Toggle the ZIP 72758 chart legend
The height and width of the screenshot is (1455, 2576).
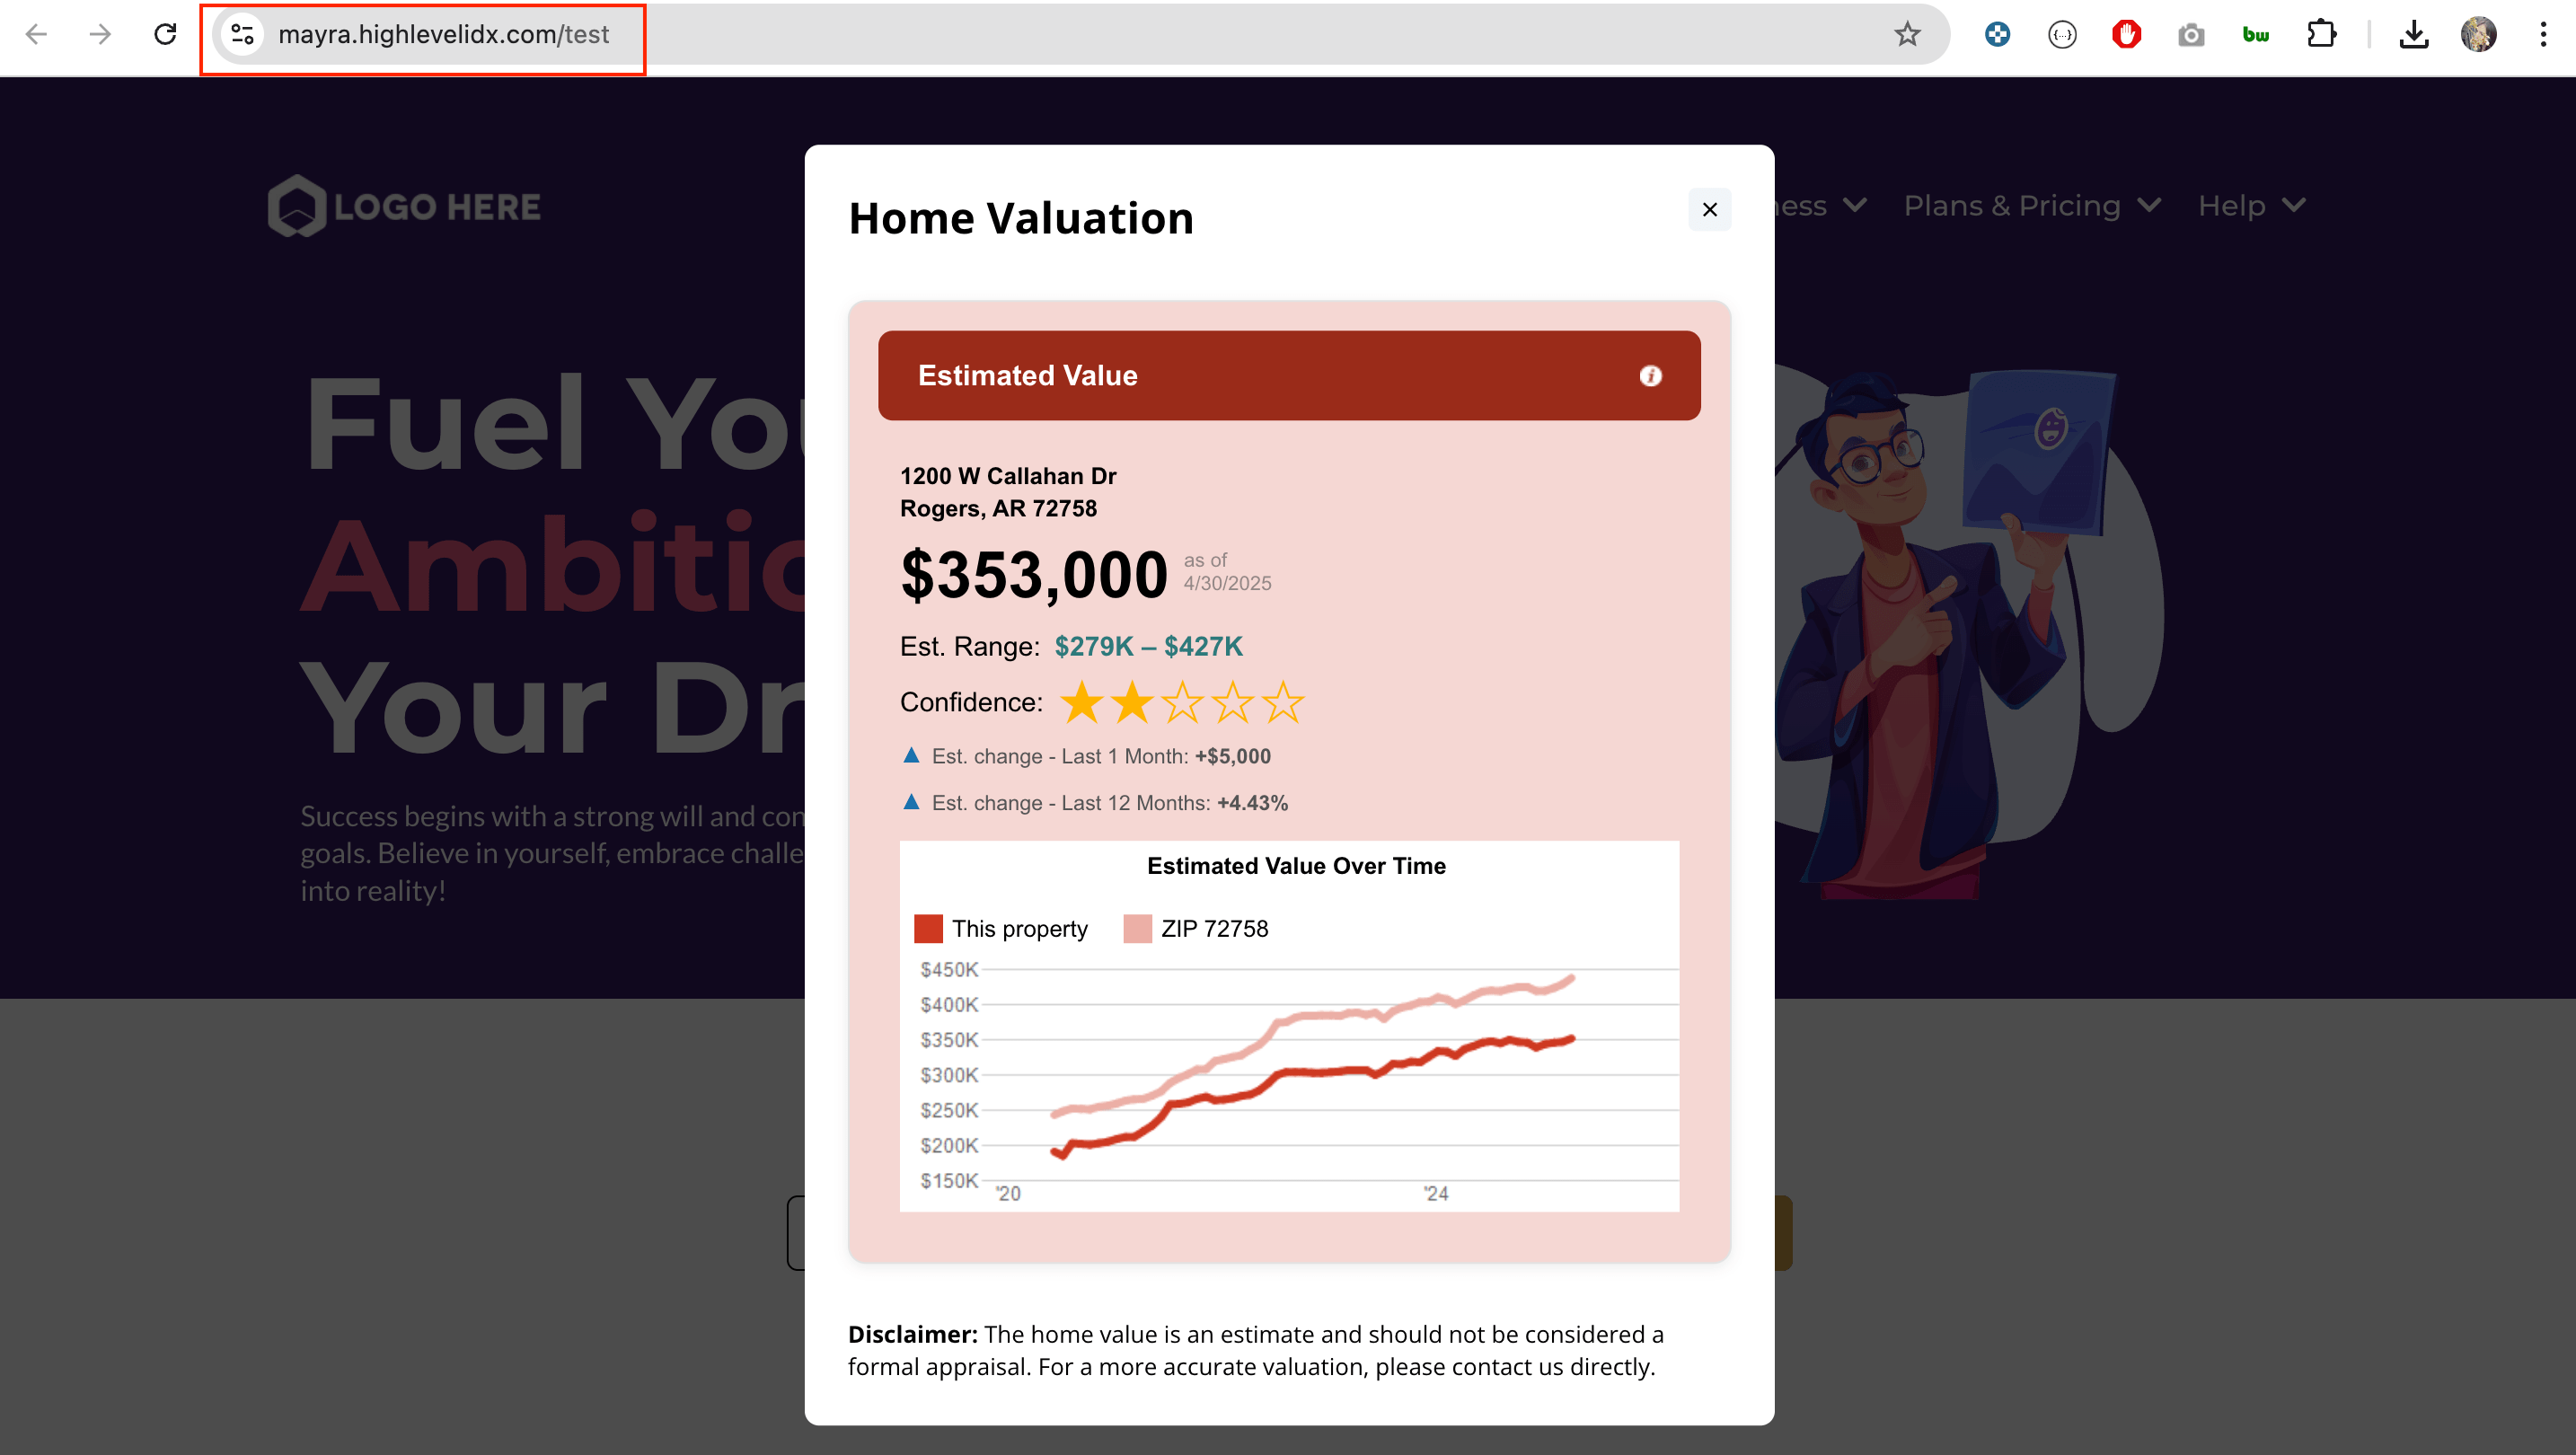point(1196,928)
